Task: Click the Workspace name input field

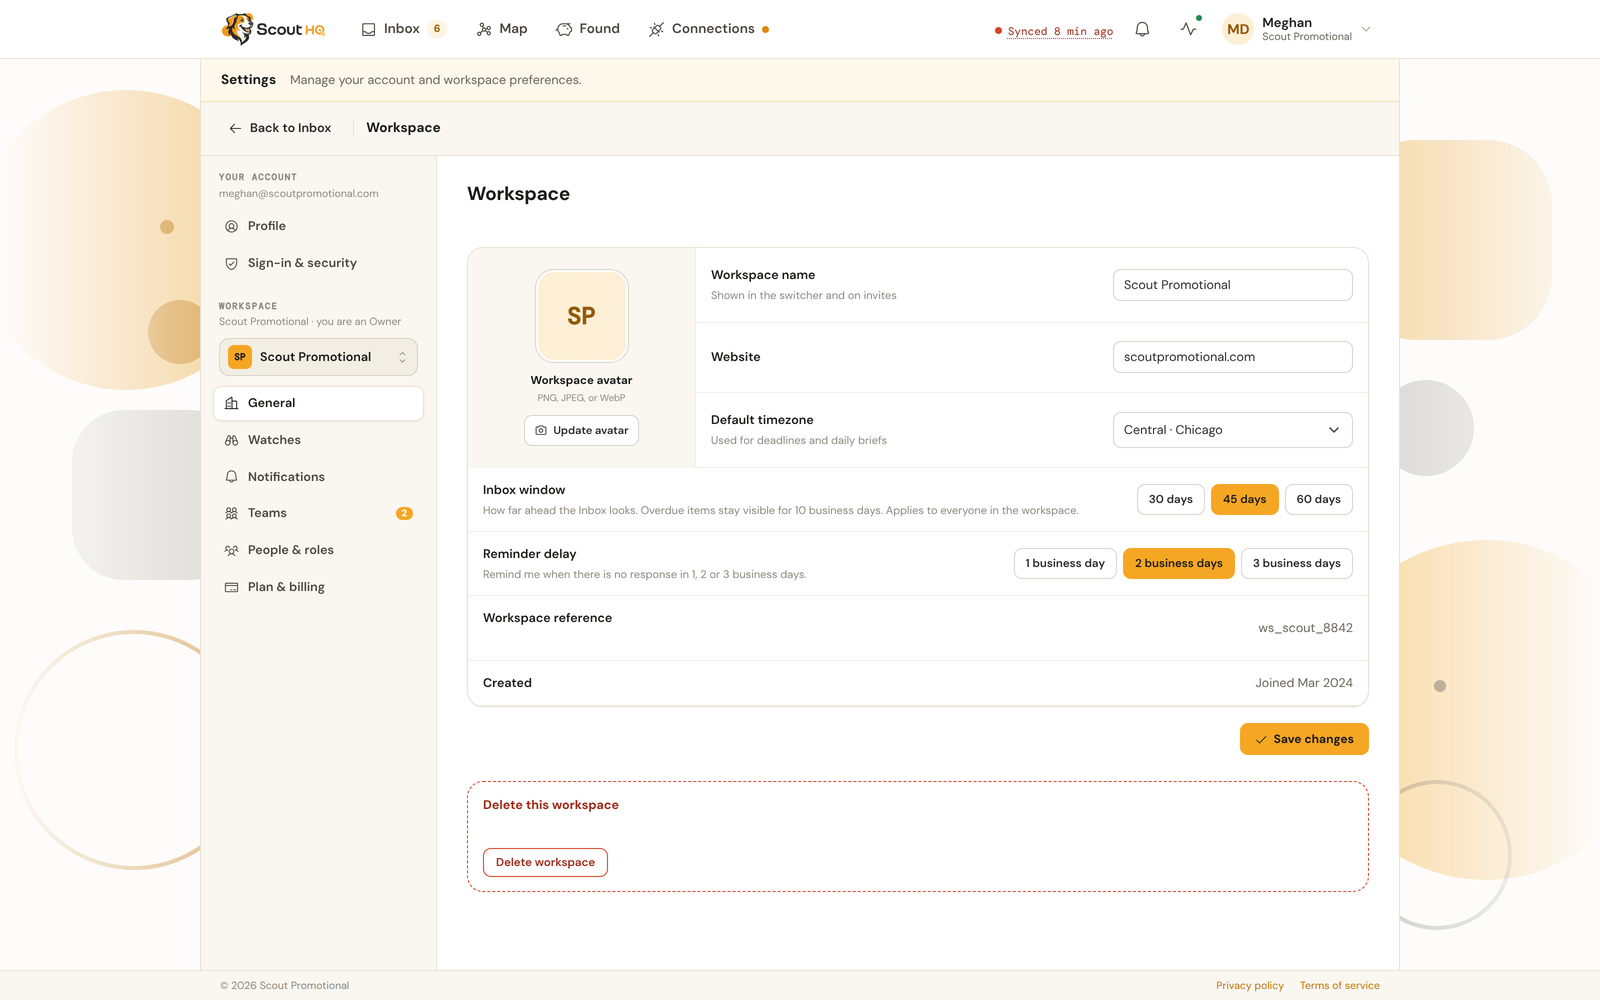Action: pos(1232,285)
